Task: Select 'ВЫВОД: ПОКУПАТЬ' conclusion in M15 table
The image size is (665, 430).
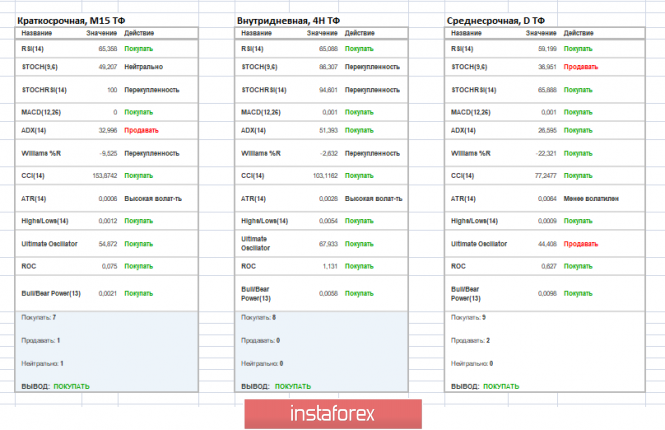Action: coord(56,386)
